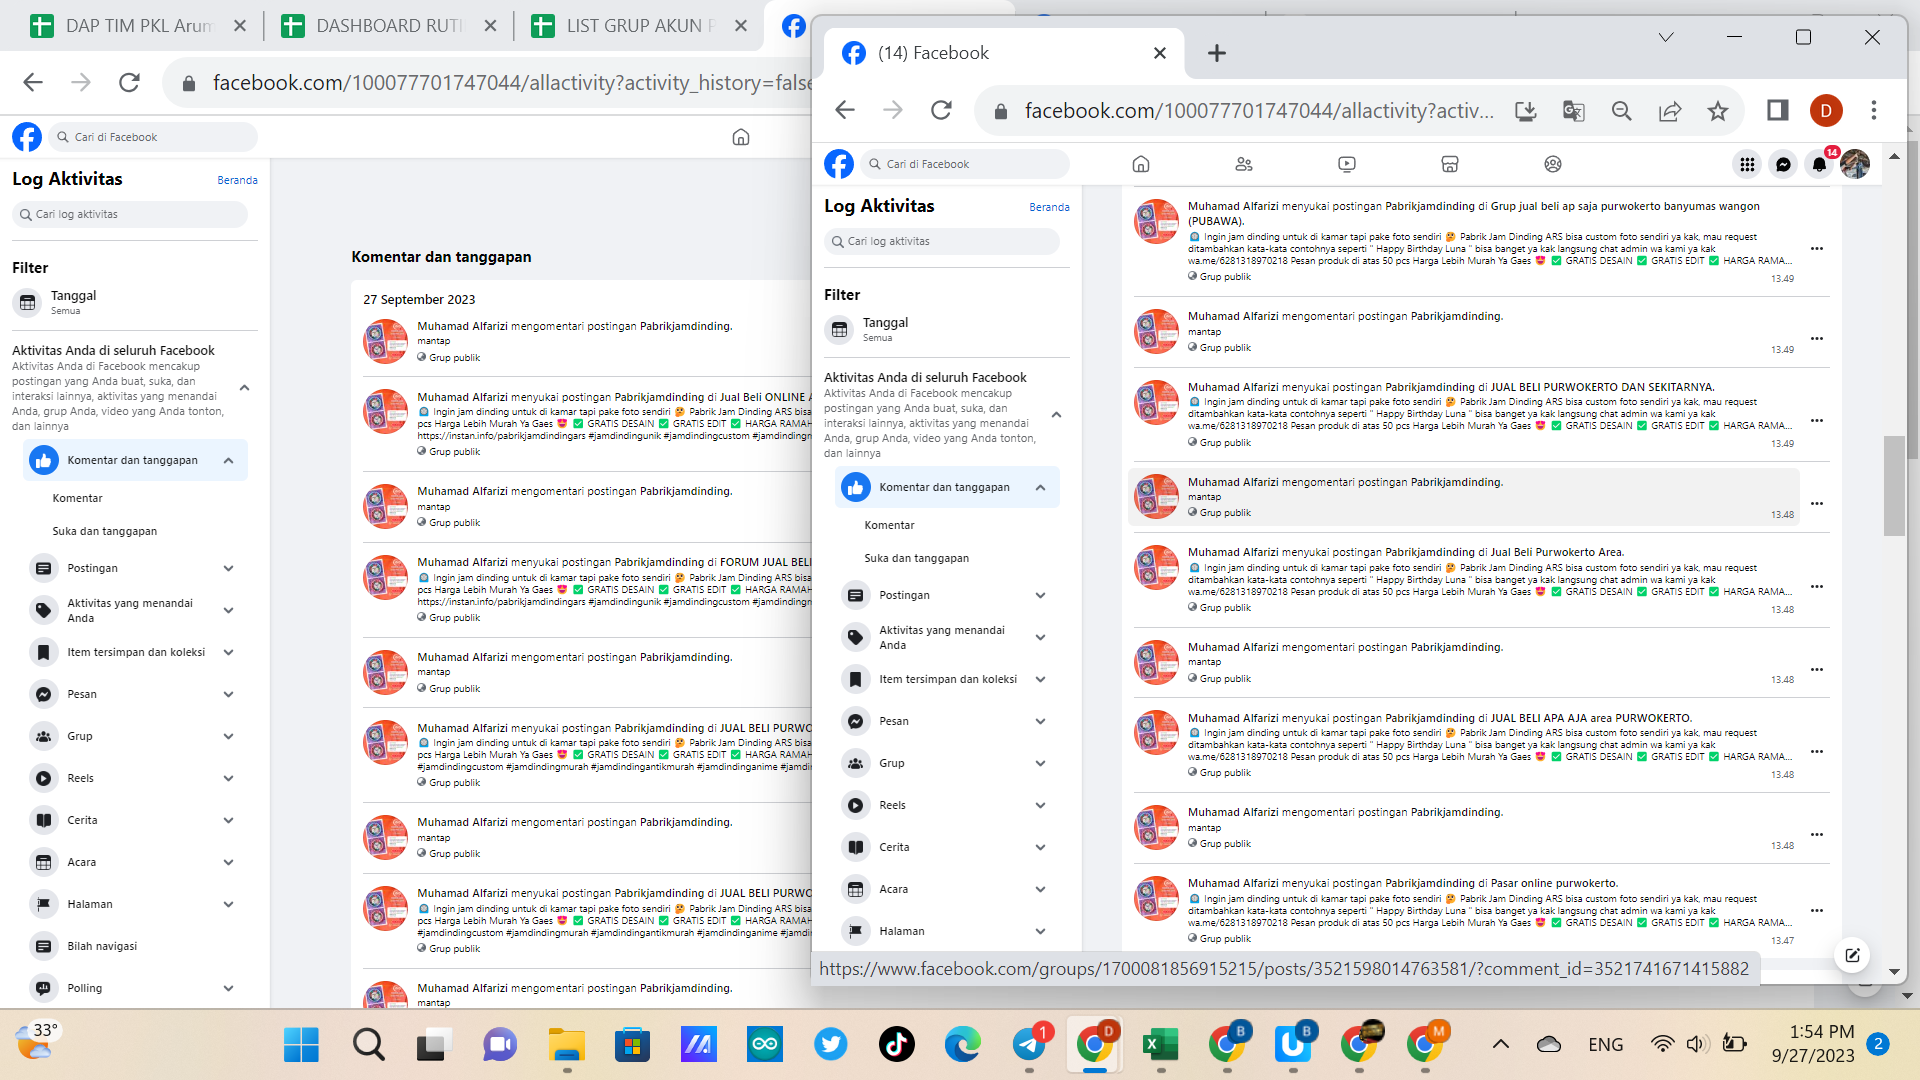Viewport: 1920px width, 1080px height.
Task: Click the Cari log aktivitas search field
Action: click(x=942, y=241)
